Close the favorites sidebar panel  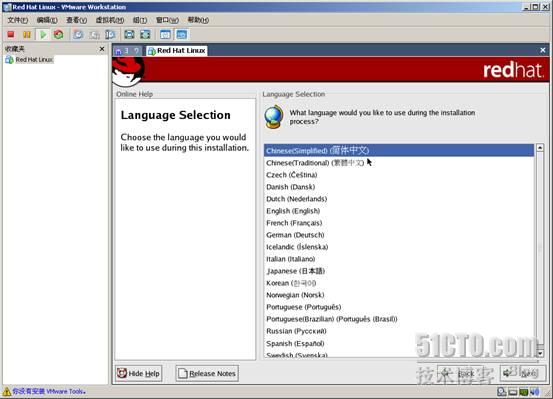pos(102,49)
